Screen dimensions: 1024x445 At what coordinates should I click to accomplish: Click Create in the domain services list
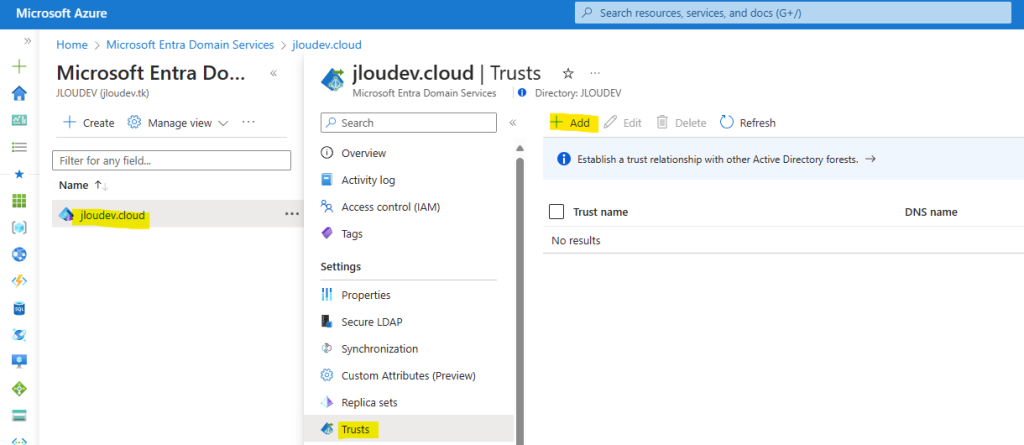88,123
